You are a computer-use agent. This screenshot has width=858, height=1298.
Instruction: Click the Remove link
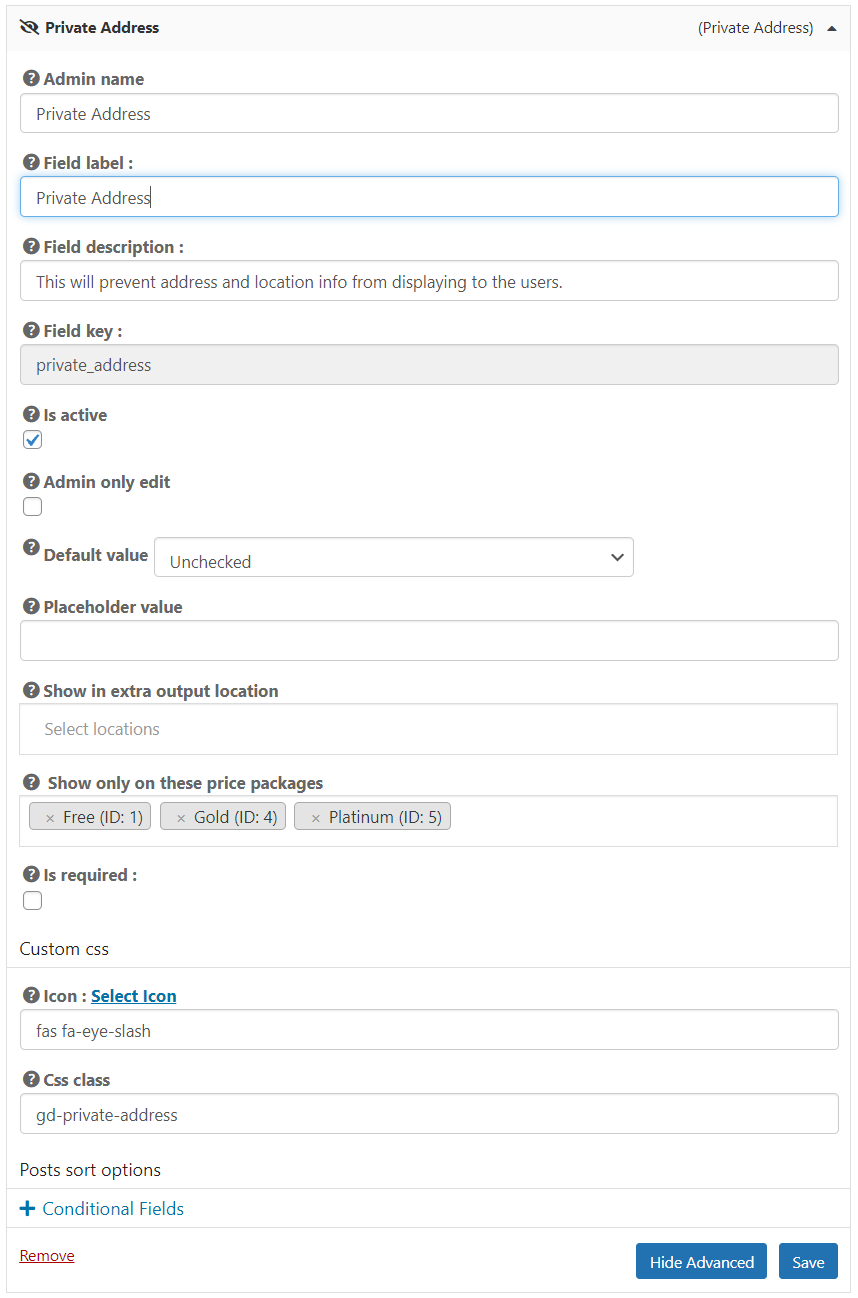pyautogui.click(x=46, y=1255)
